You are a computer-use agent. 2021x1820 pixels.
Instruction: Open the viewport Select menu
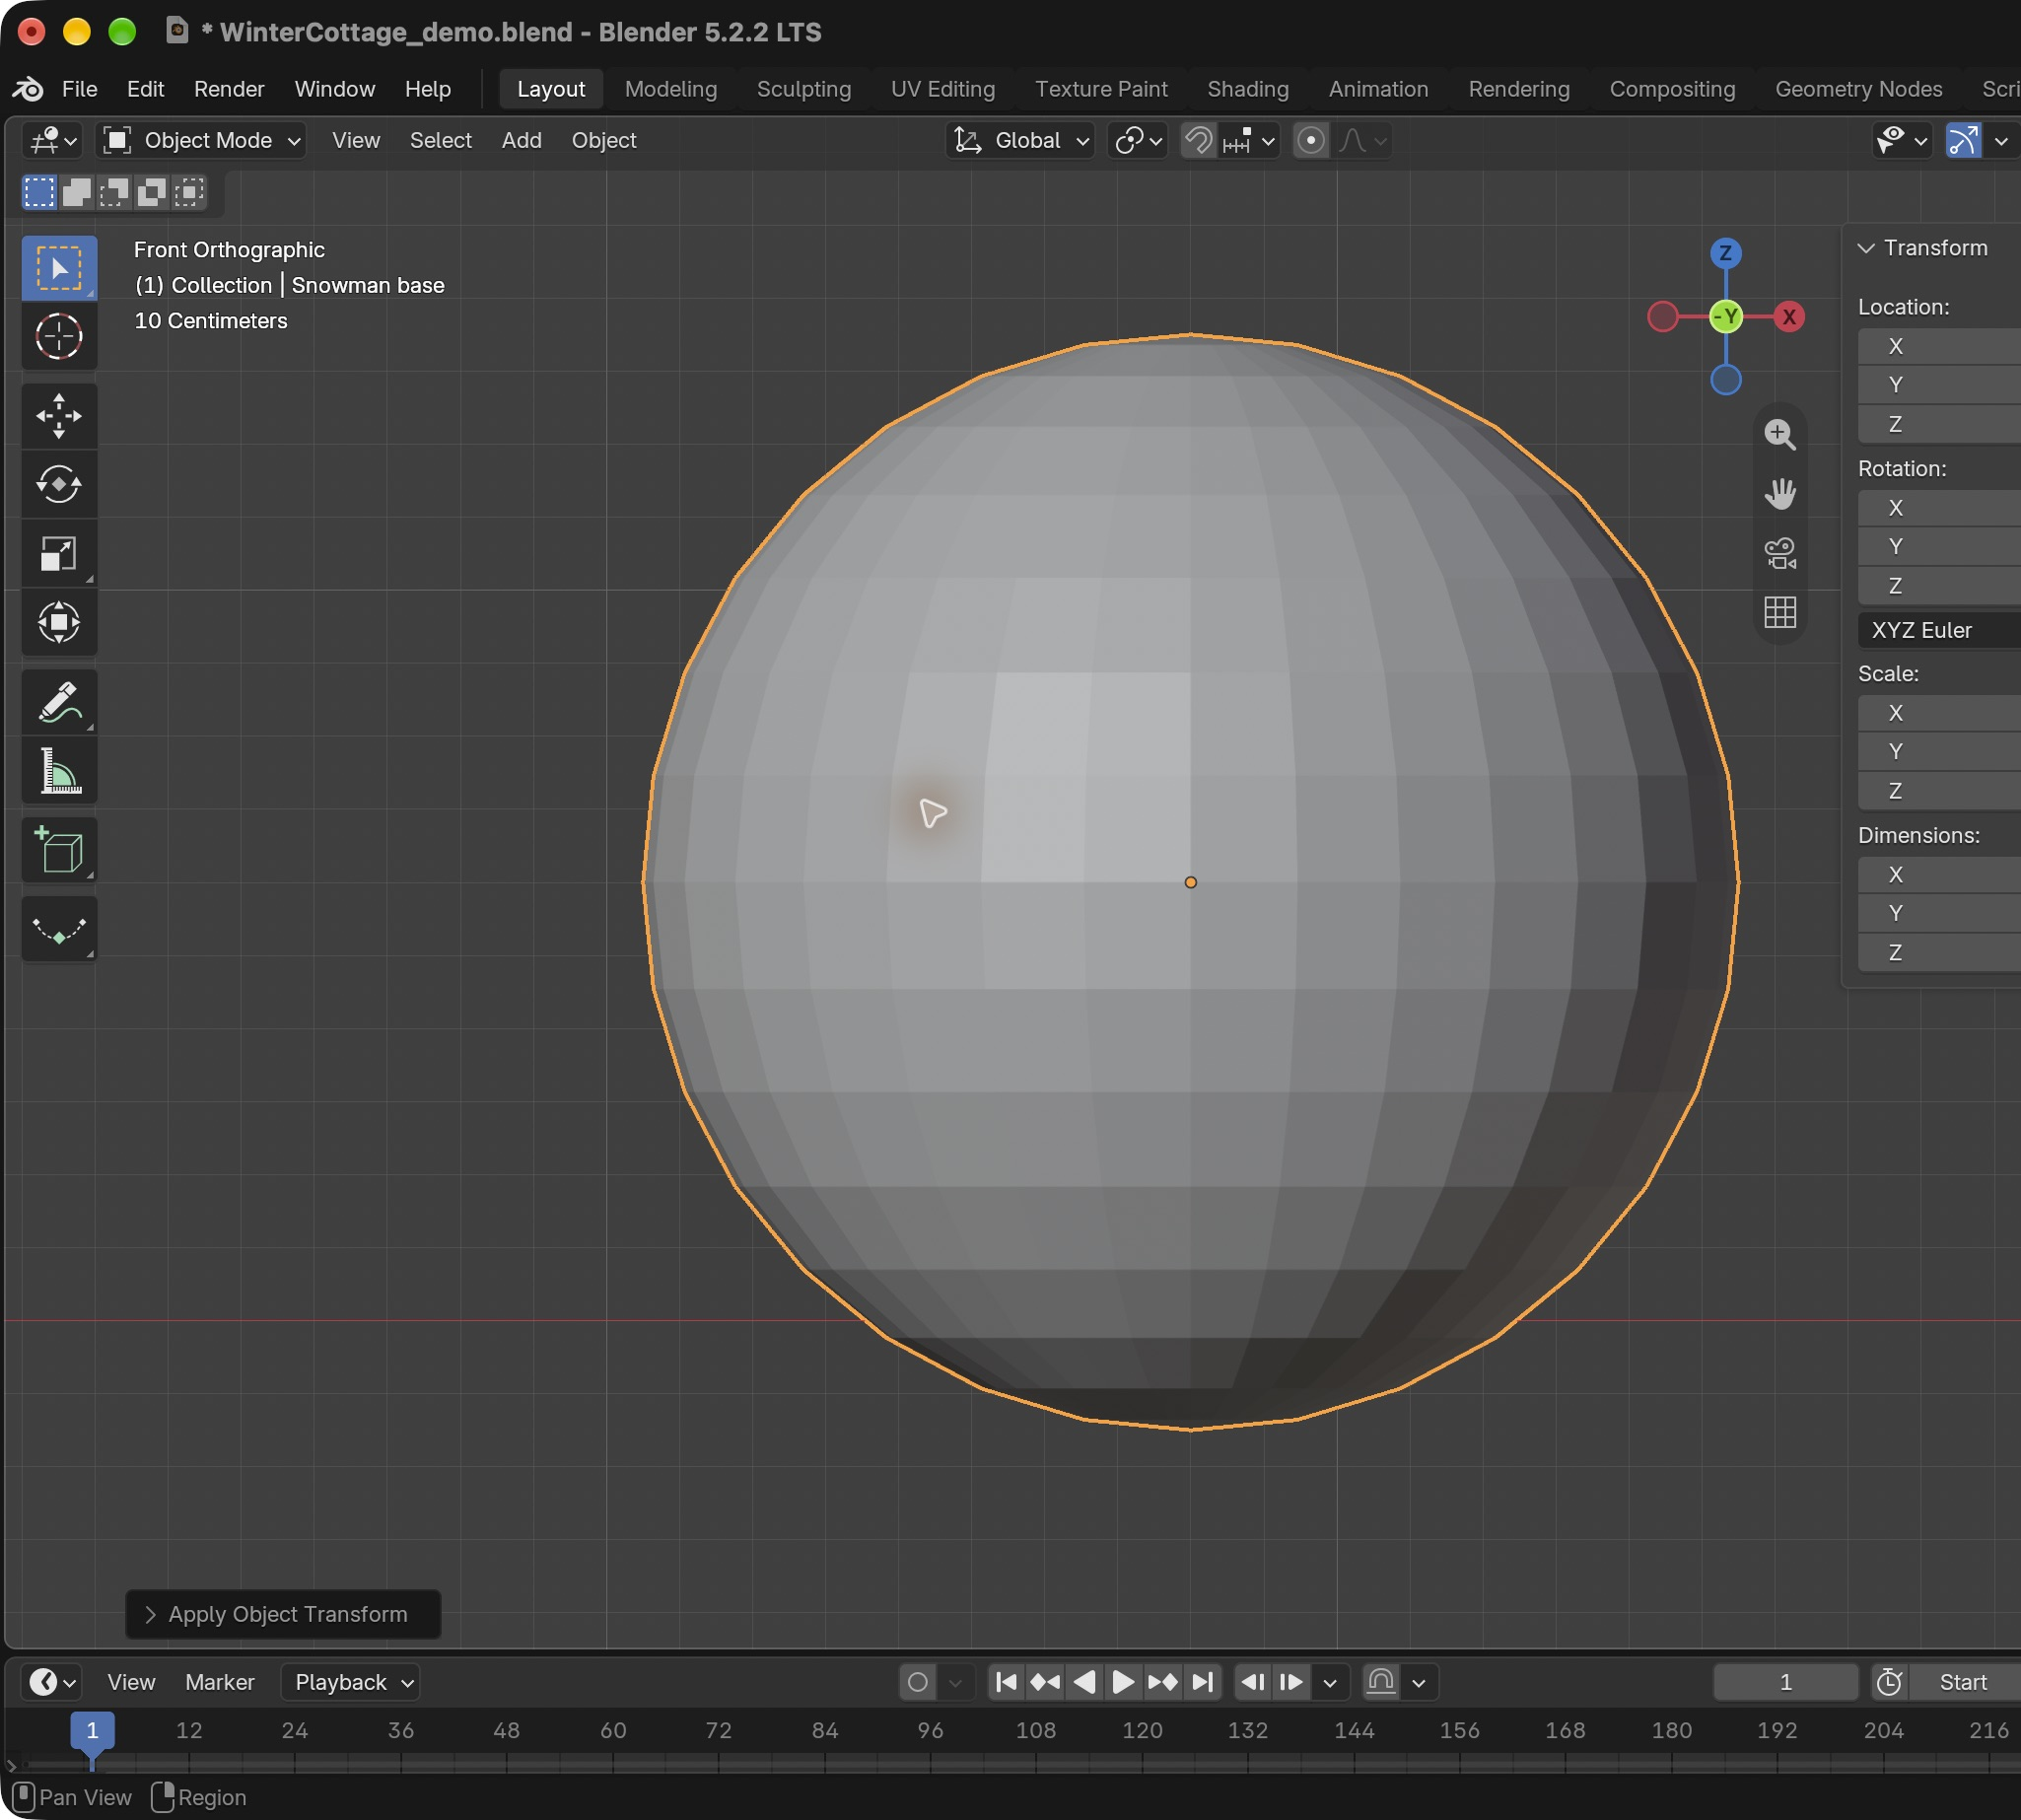[x=440, y=140]
